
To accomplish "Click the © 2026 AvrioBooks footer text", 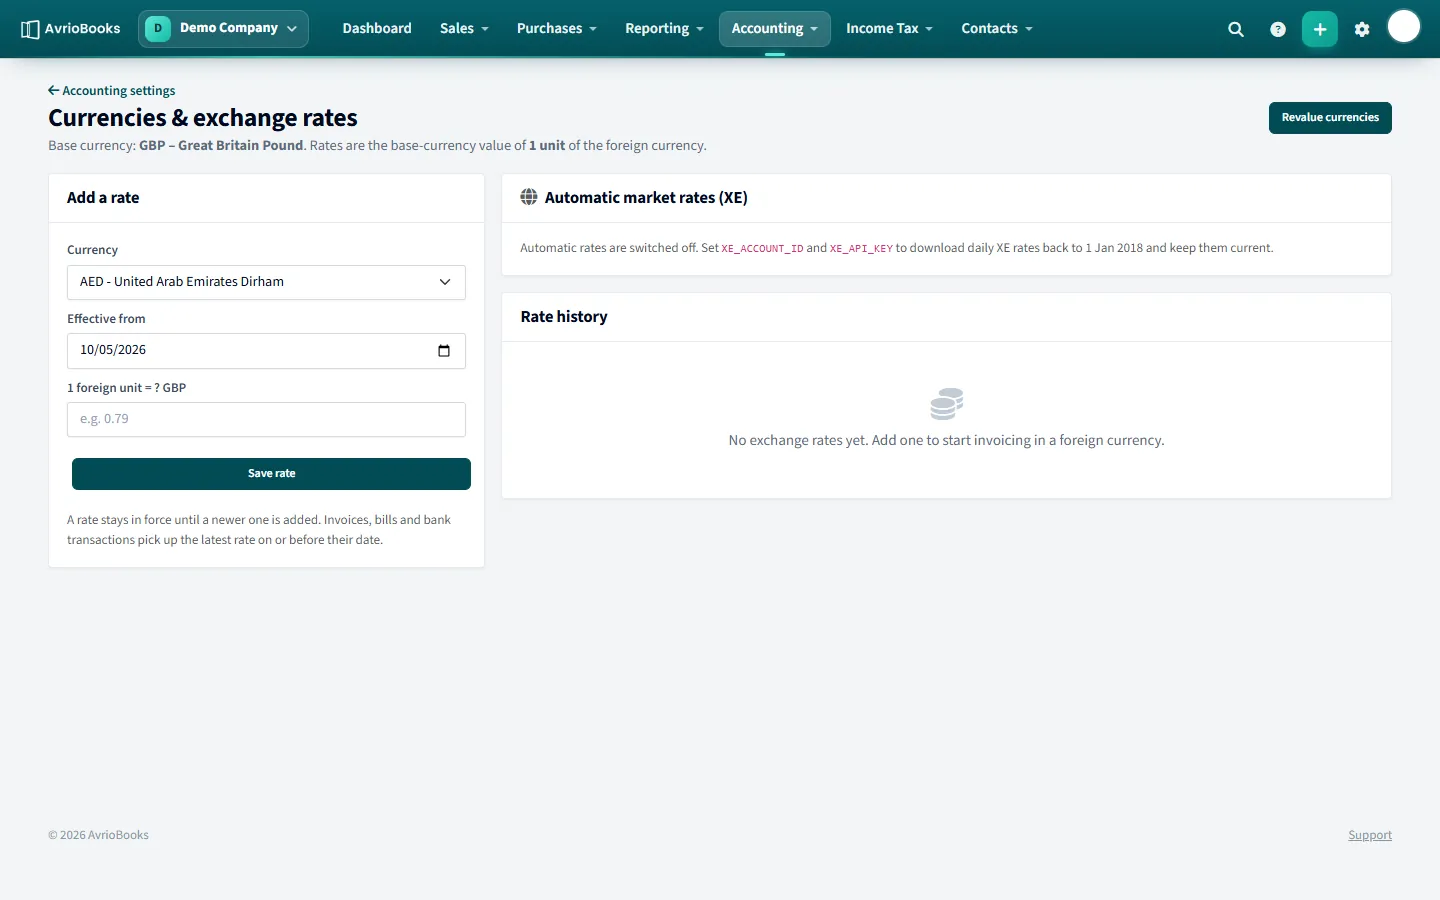I will tap(98, 836).
